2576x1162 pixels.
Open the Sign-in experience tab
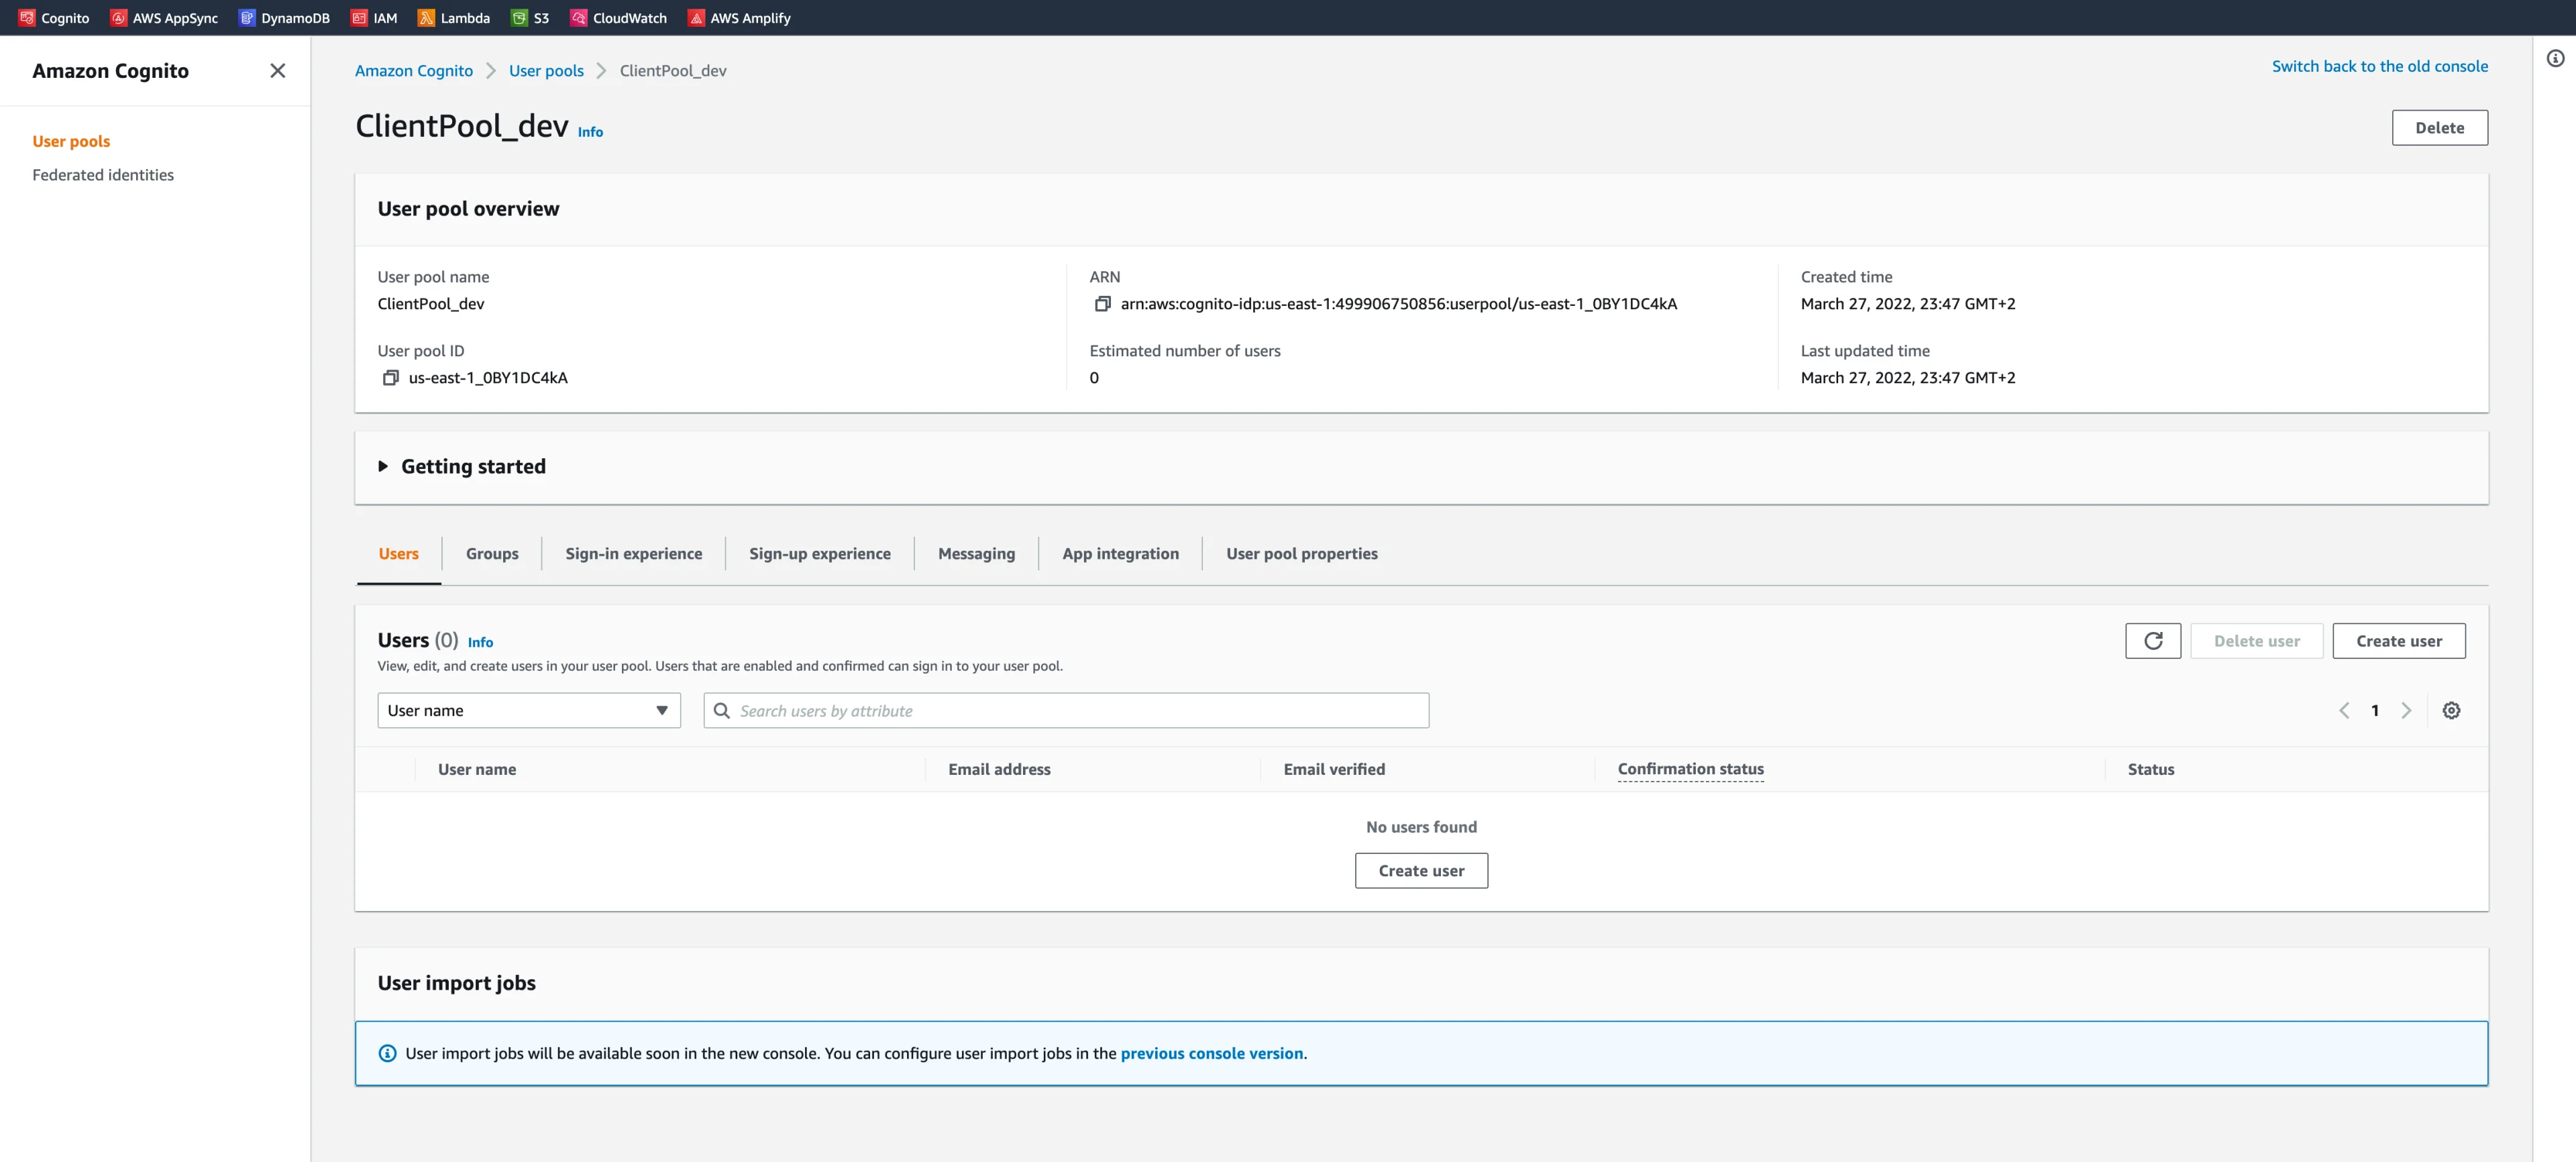pyautogui.click(x=634, y=554)
